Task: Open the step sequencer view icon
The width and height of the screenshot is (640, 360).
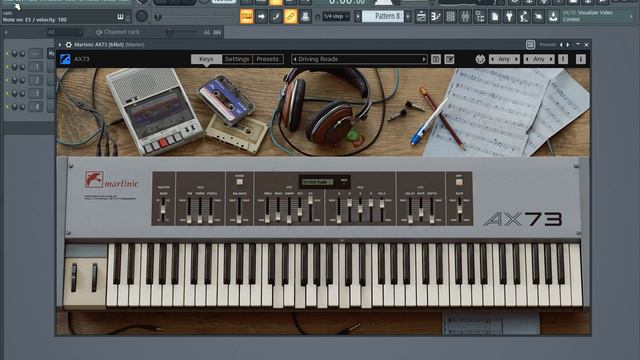Action: tap(436, 17)
